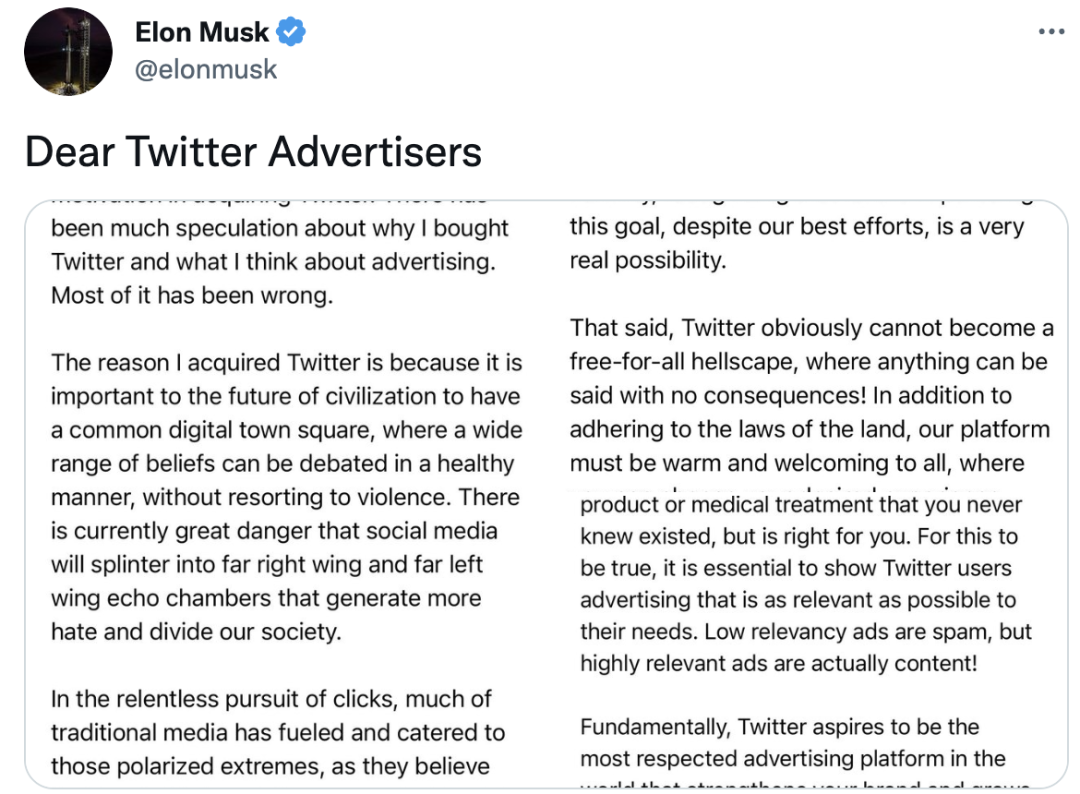Click the 'The reason I acquired Twitter' paragraph
This screenshot has height=794, width=1080.
[x=287, y=497]
